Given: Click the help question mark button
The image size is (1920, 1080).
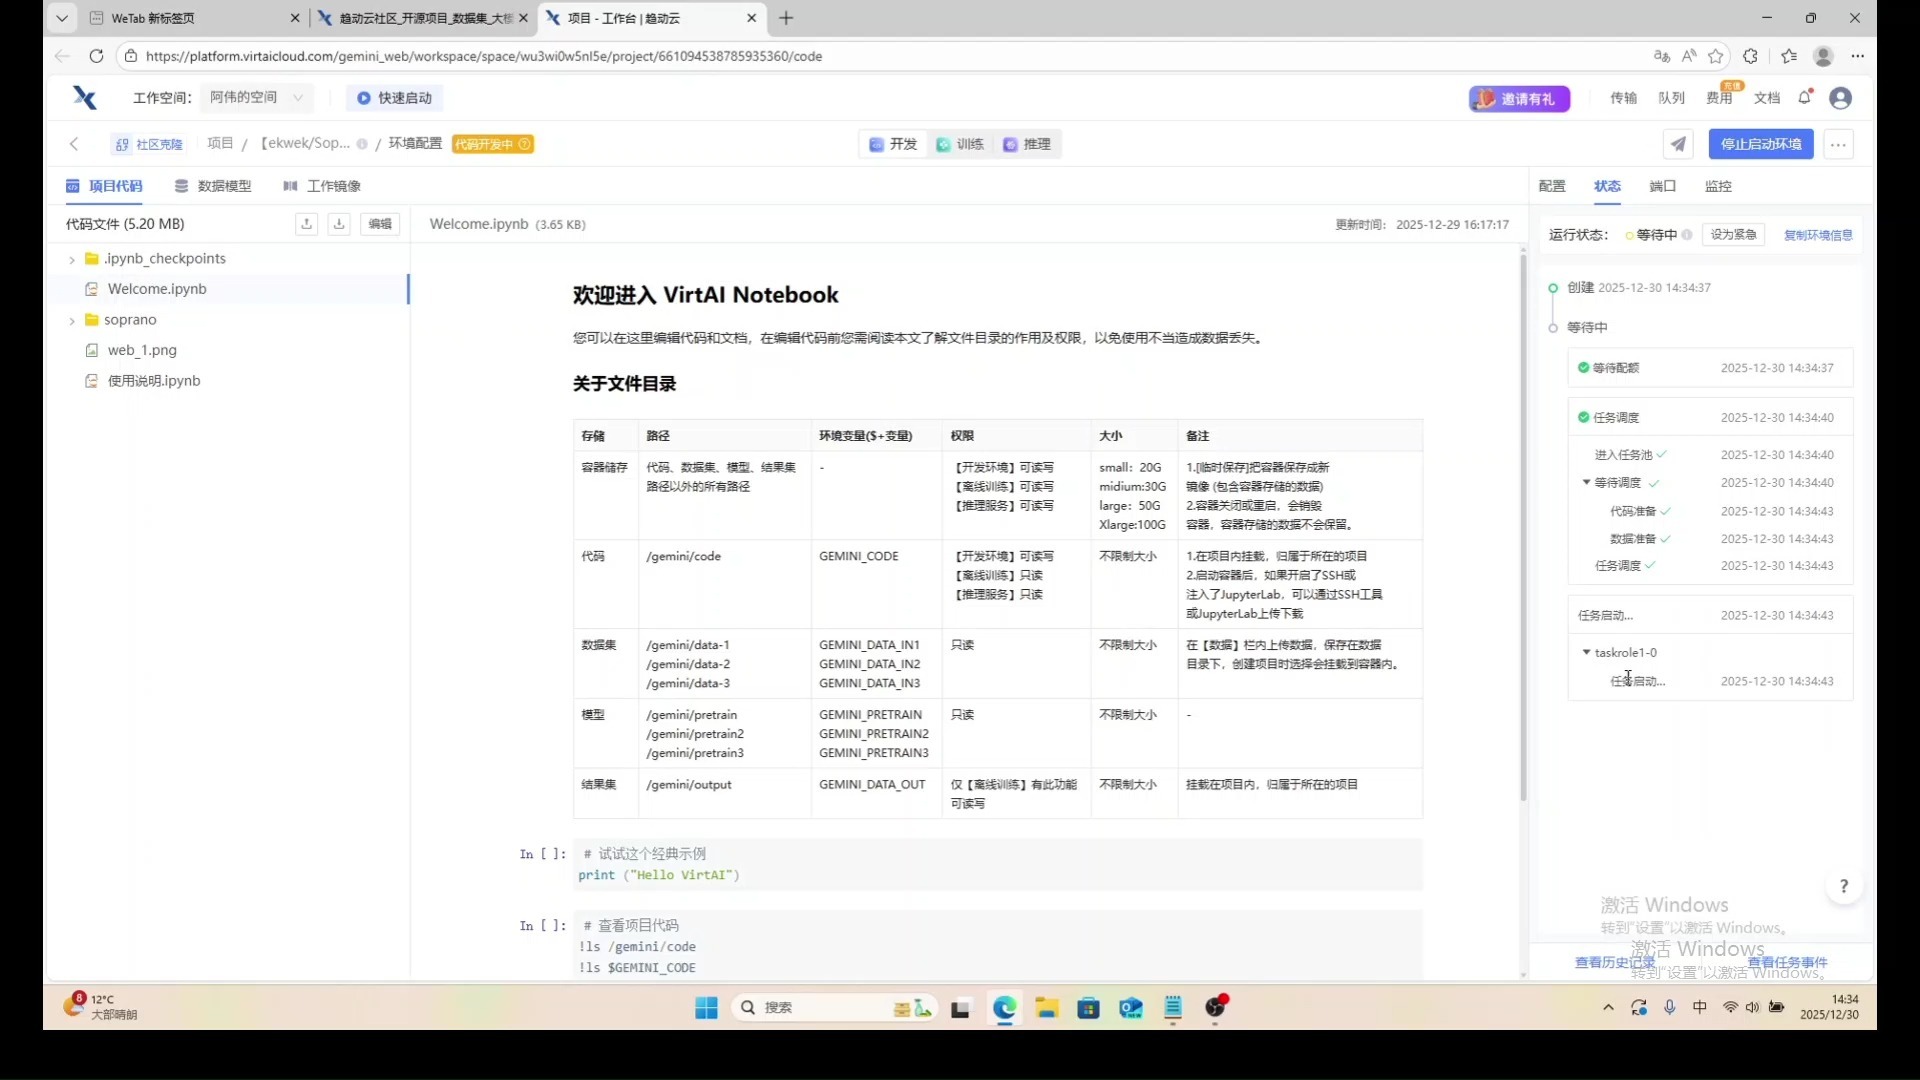Looking at the screenshot, I should click(x=1844, y=886).
